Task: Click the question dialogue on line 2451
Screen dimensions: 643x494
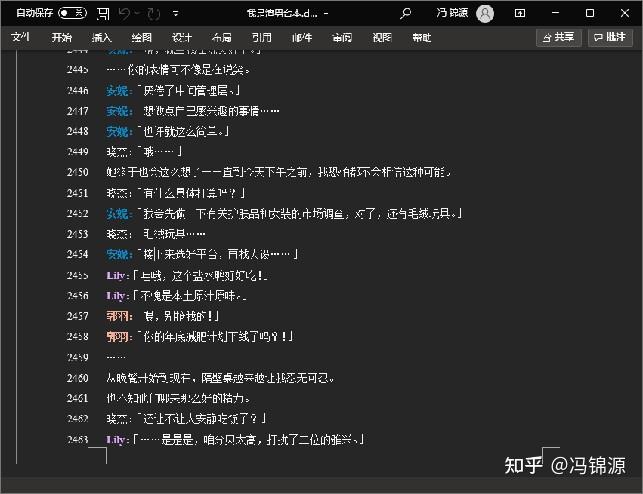Action: (192, 193)
